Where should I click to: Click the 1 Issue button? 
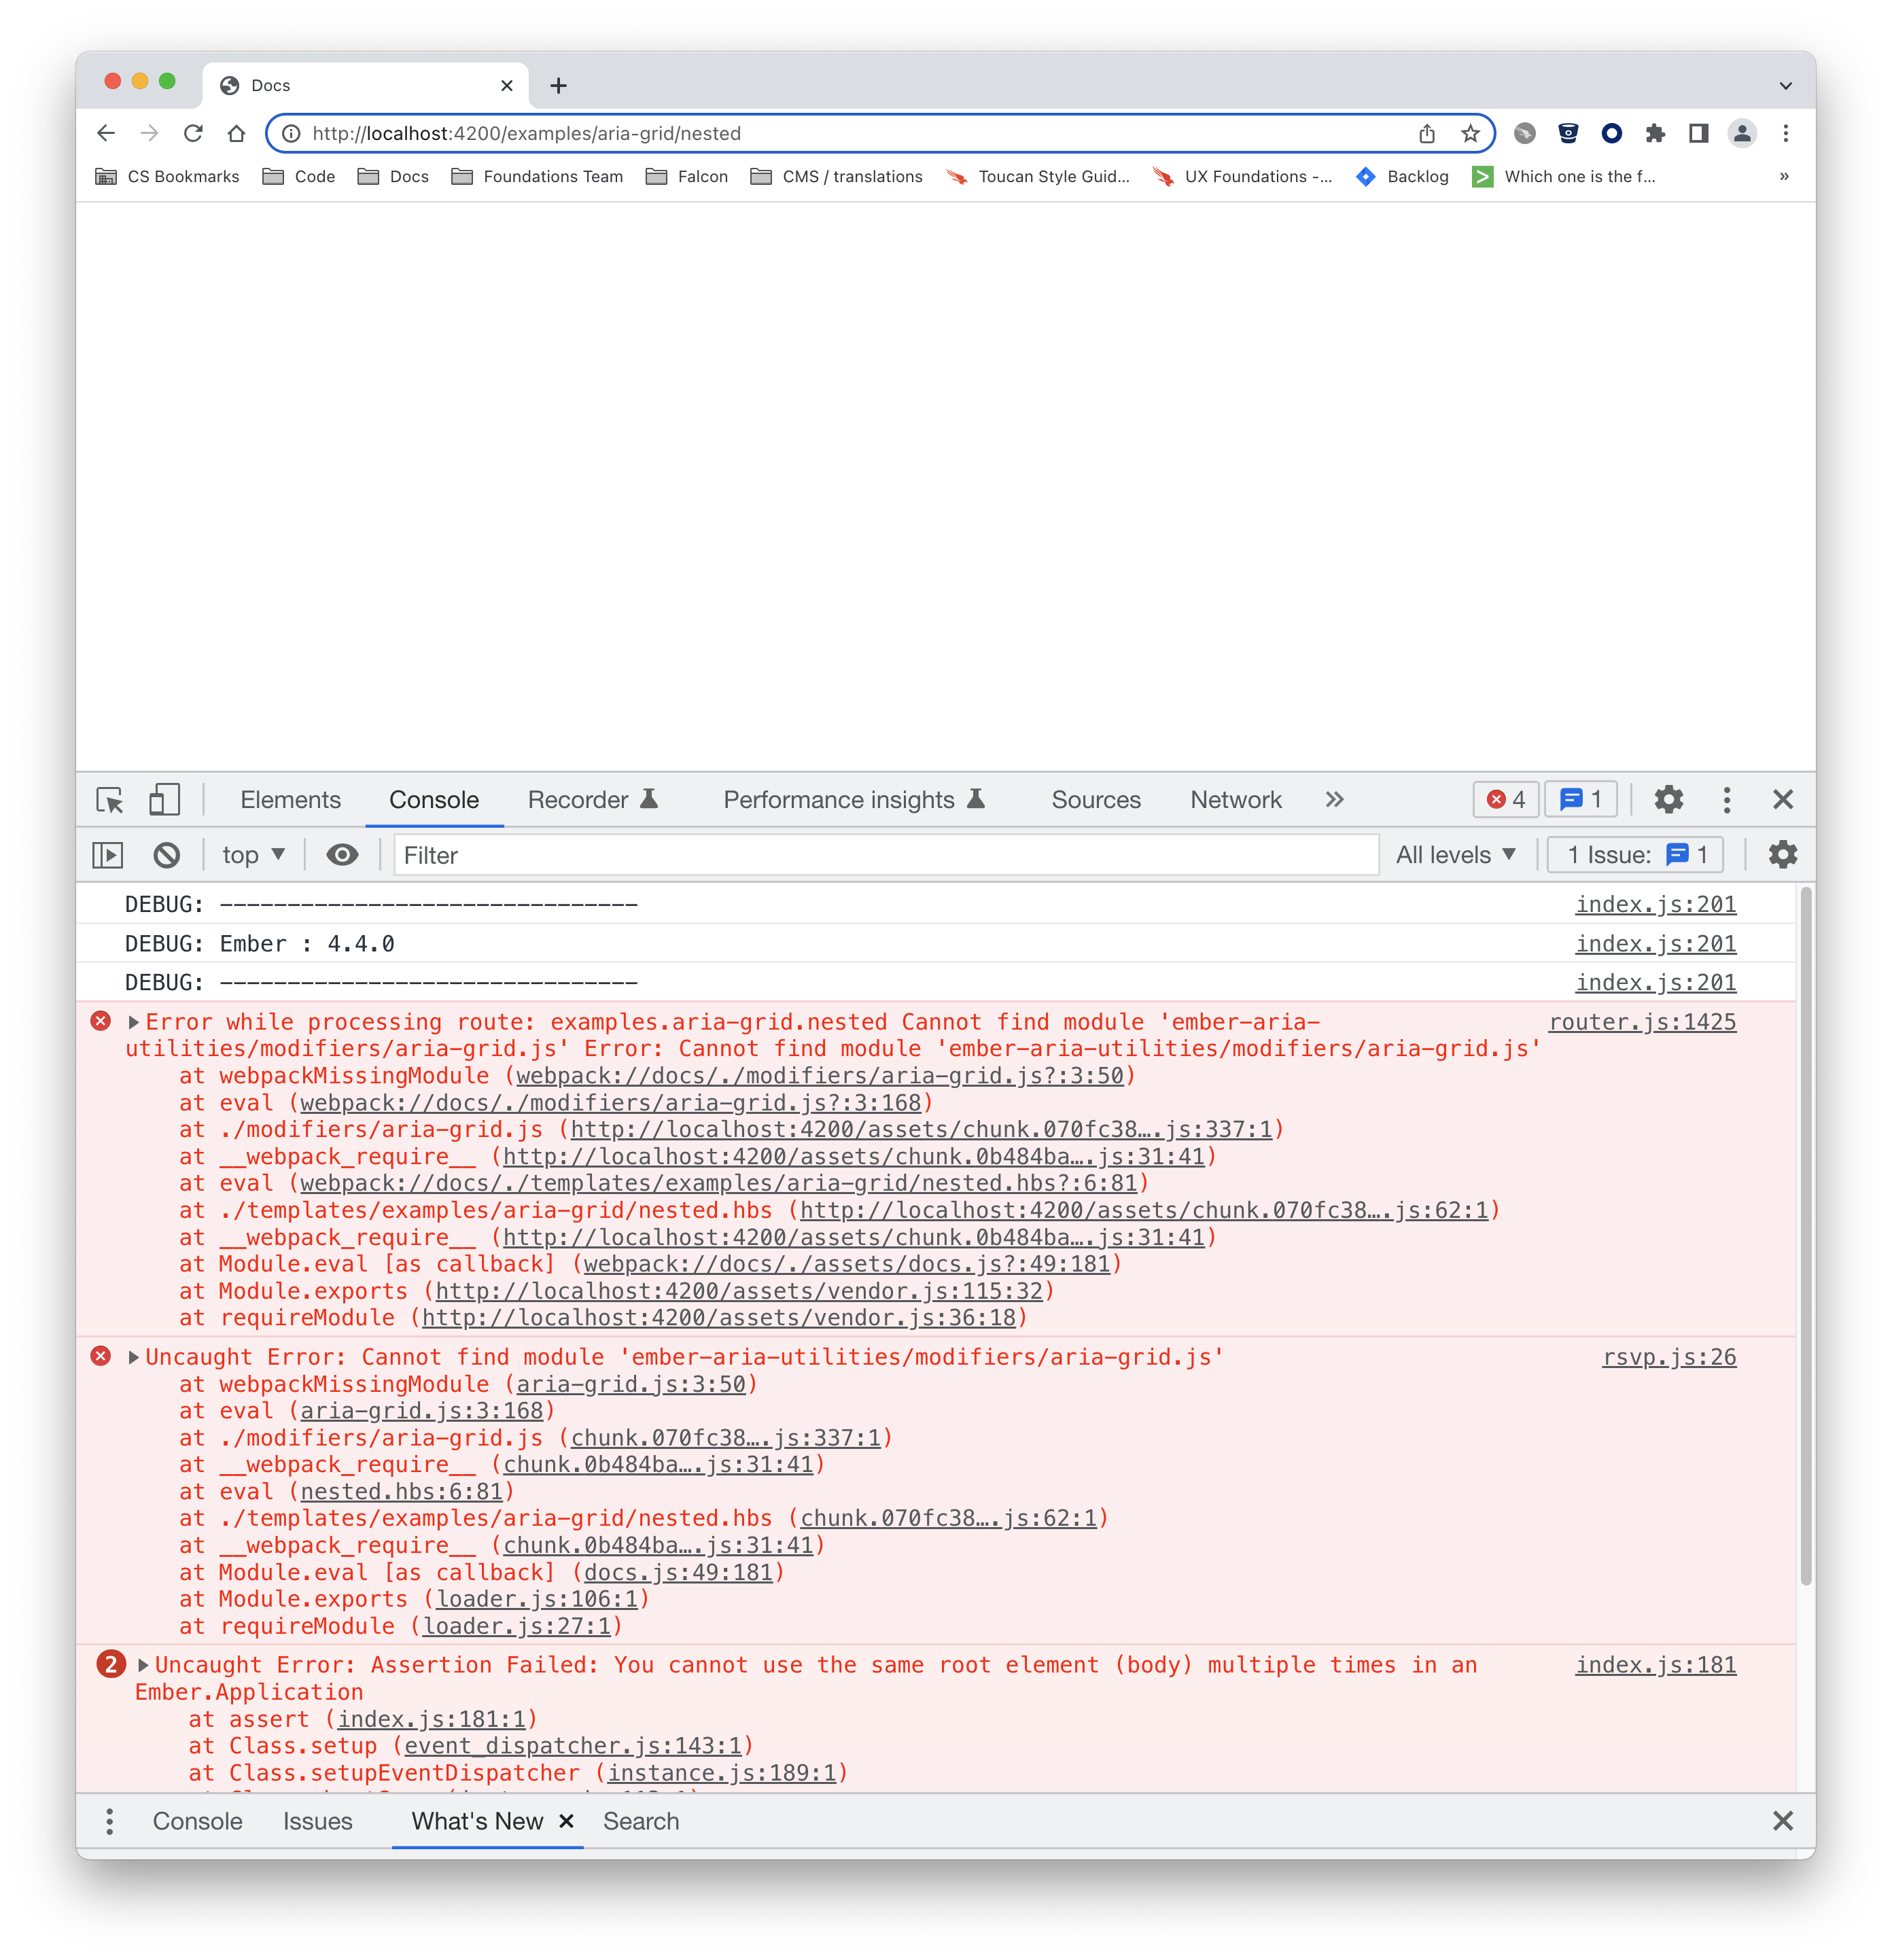pyautogui.click(x=1633, y=855)
